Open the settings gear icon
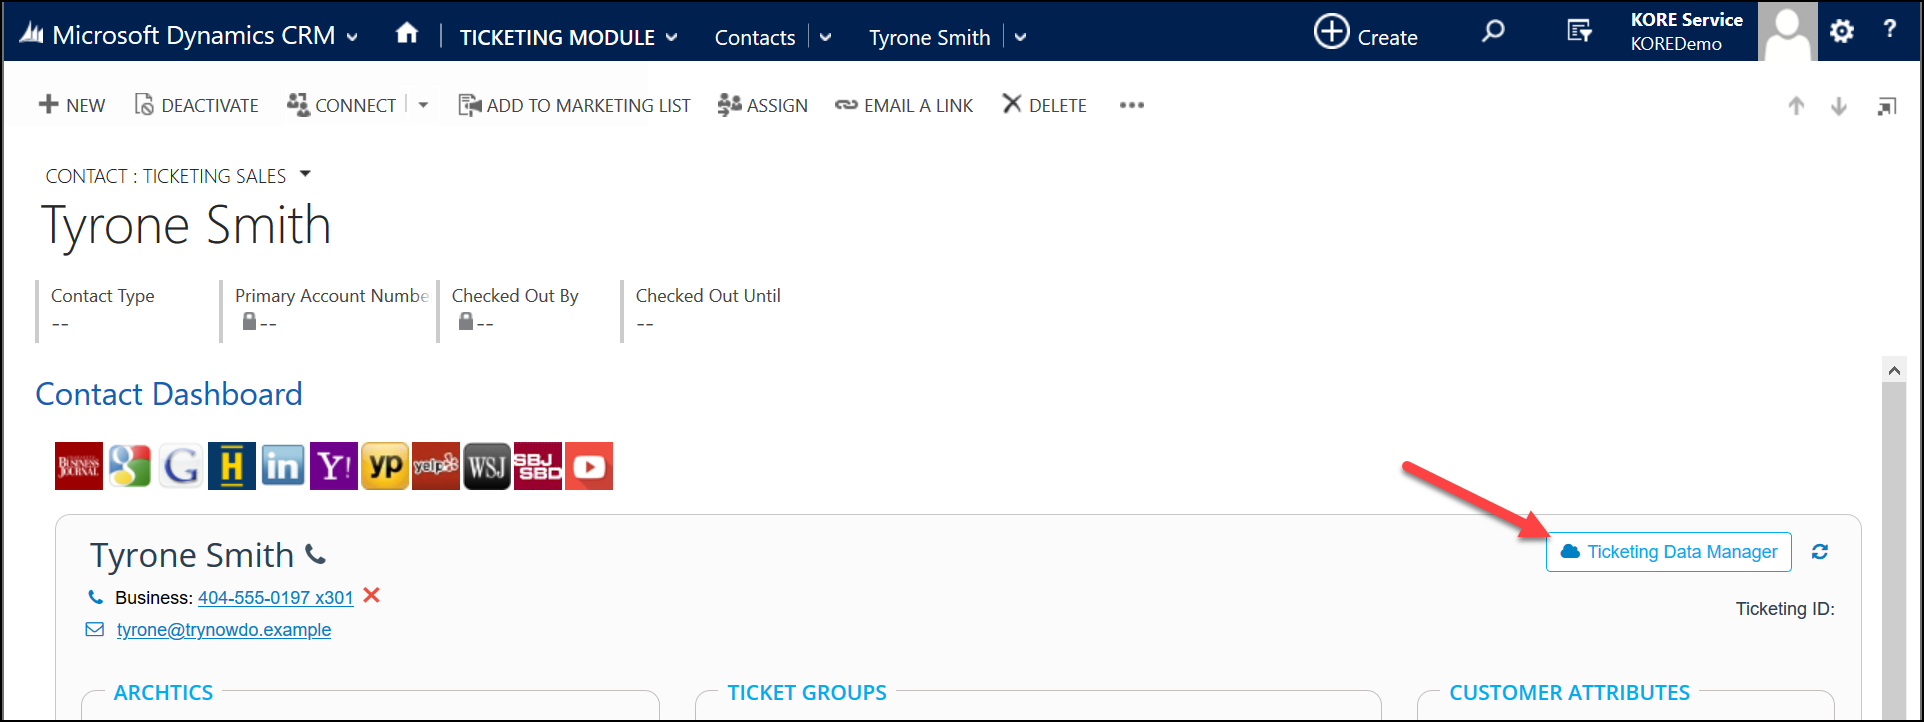The width and height of the screenshot is (1924, 722). [x=1841, y=31]
